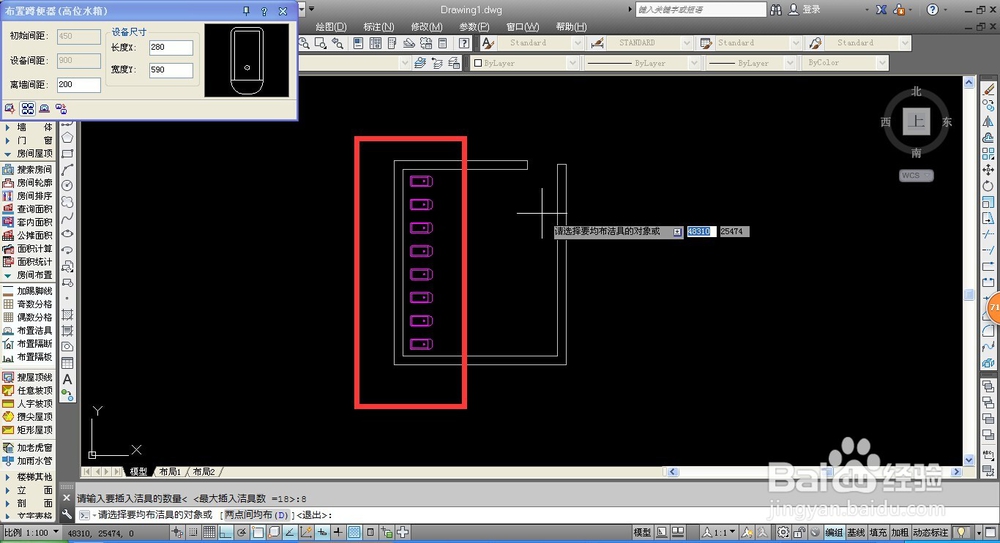
Task: Click the 查询面积 command
Action: (28, 209)
